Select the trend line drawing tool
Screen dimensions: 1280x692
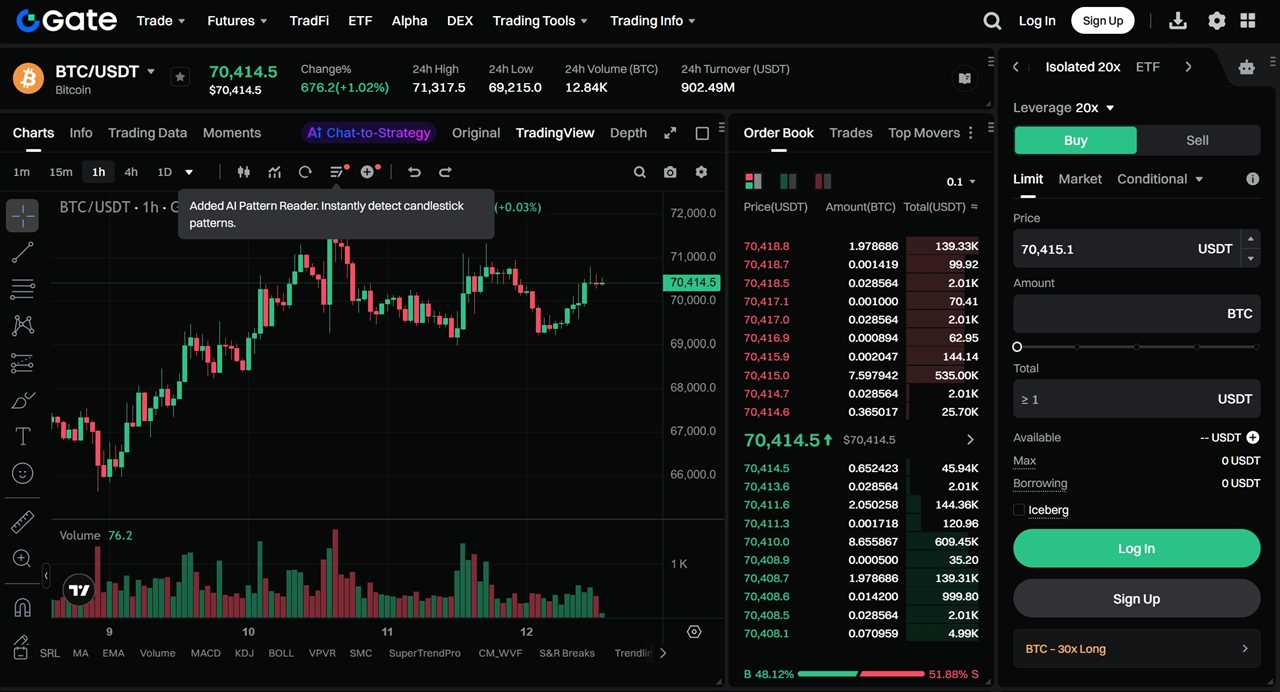point(22,252)
